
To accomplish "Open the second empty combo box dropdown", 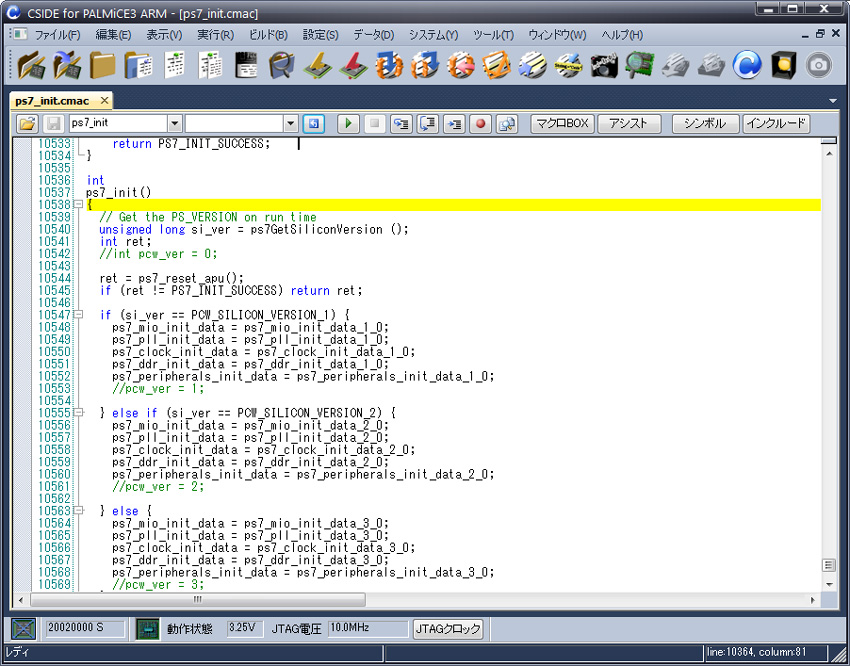I will [291, 124].
